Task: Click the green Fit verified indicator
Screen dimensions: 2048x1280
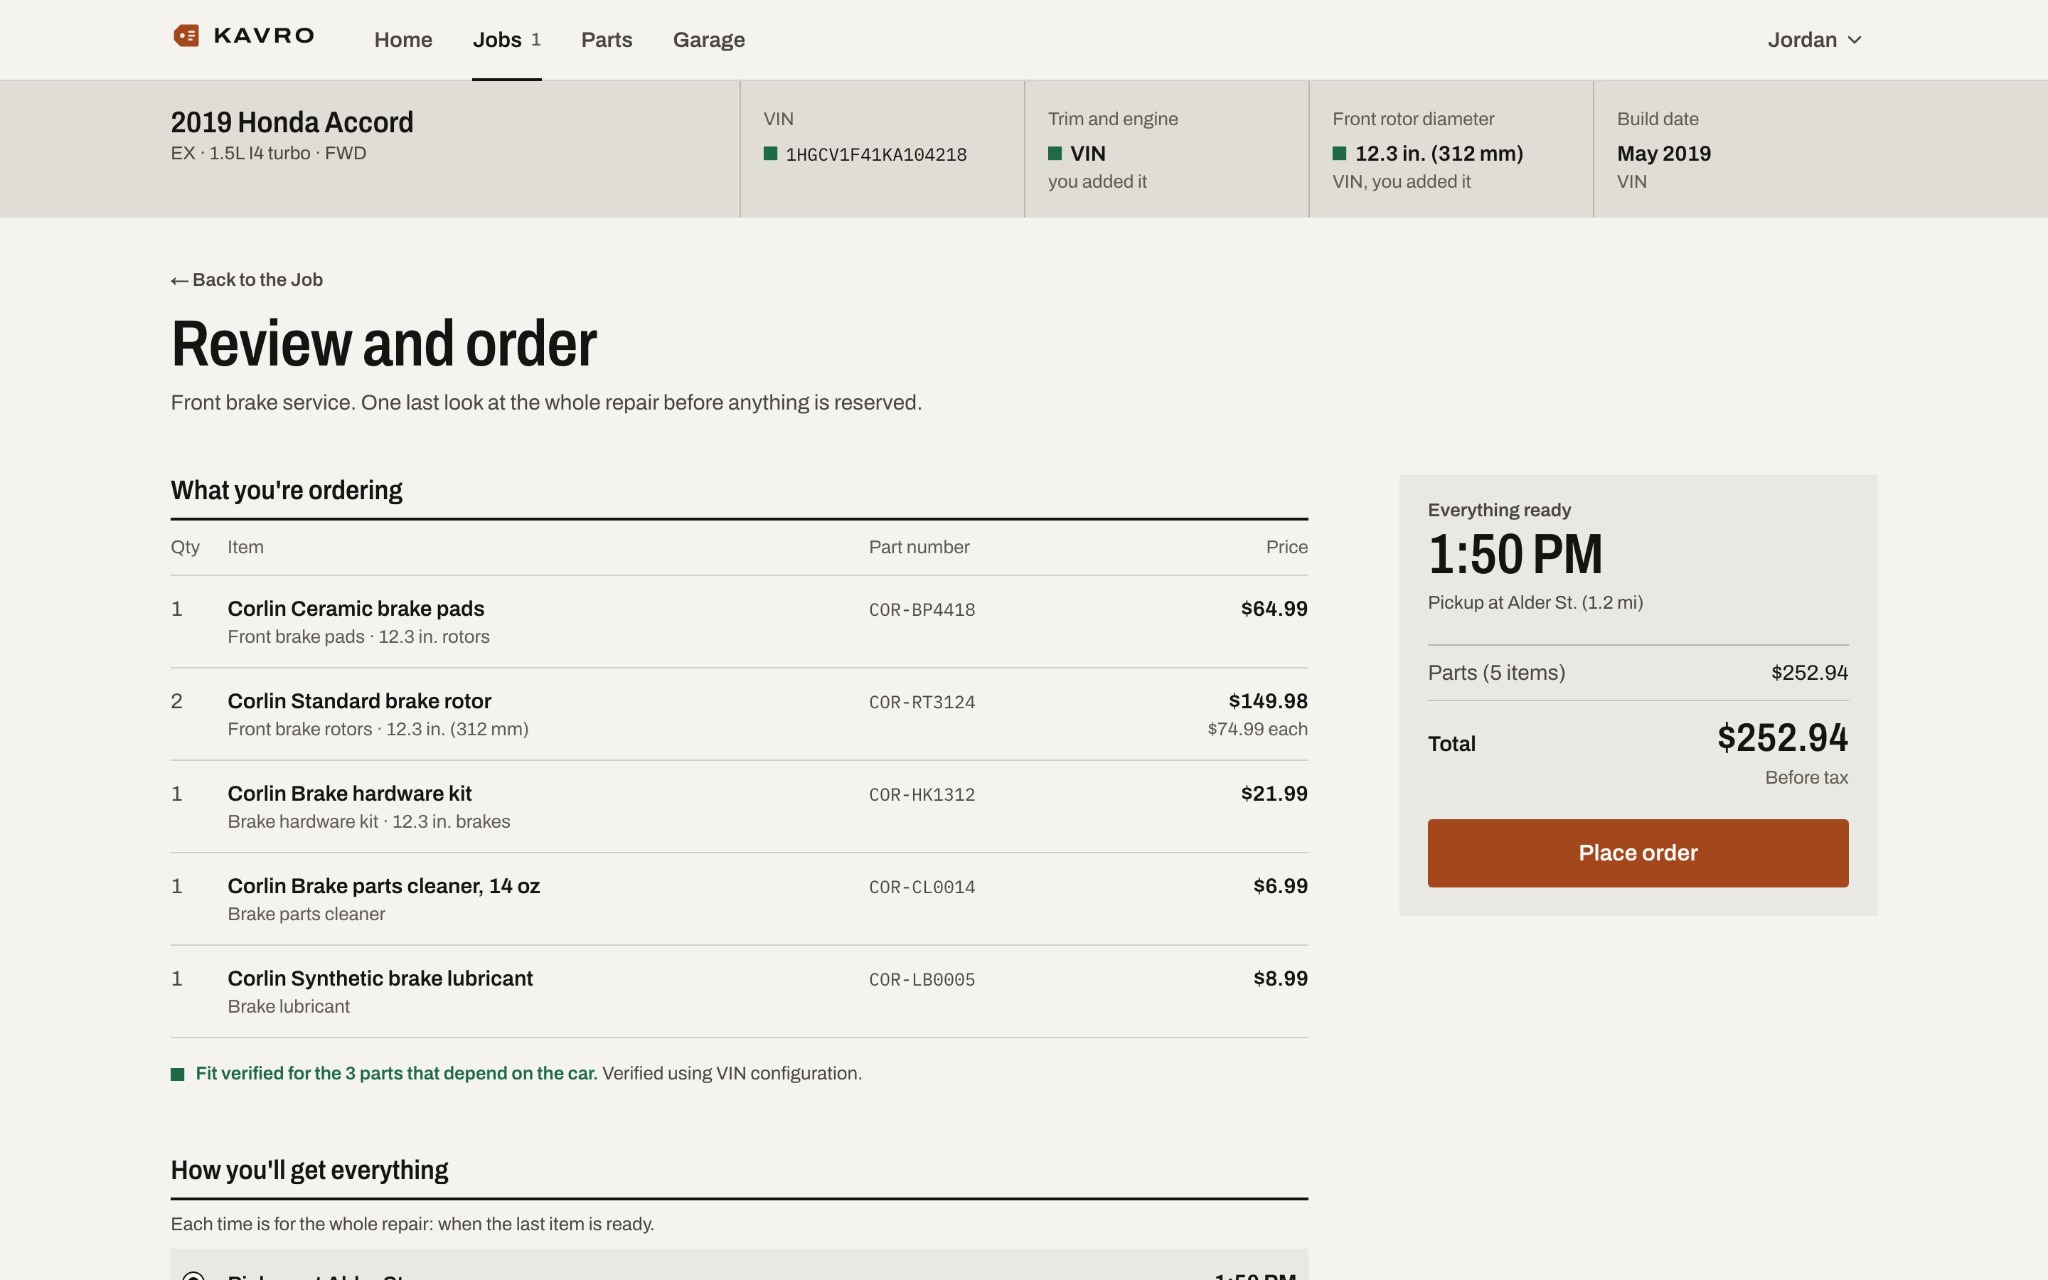Action: coord(177,1074)
